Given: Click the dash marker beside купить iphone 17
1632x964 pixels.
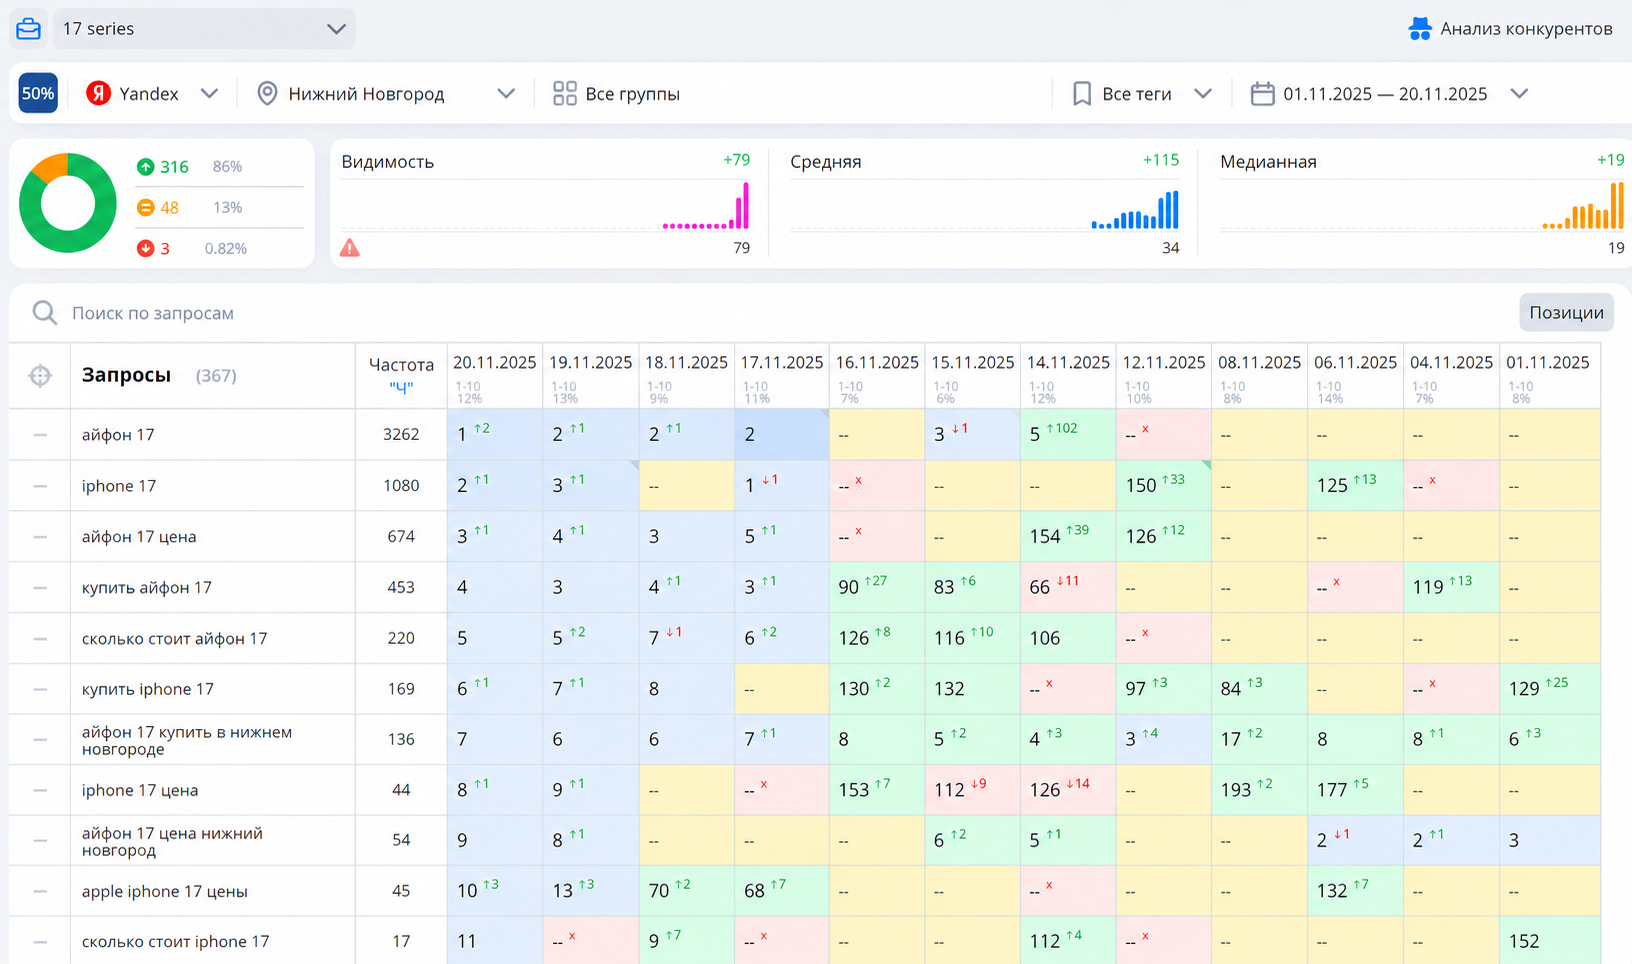Looking at the screenshot, I should [x=40, y=689].
